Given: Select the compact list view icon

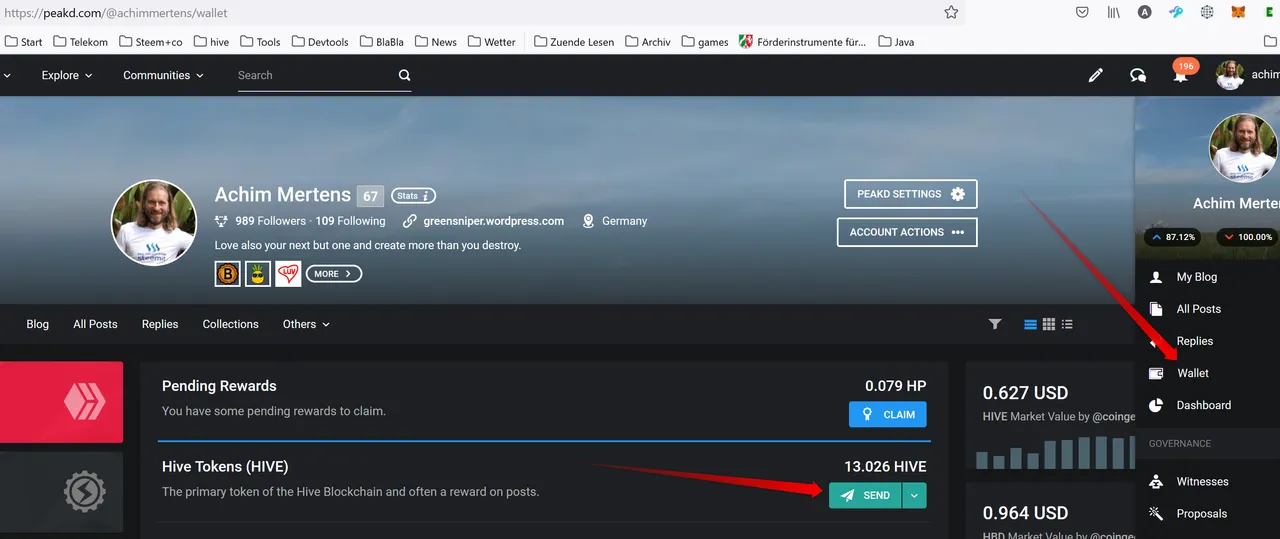Looking at the screenshot, I should click(x=1067, y=324).
